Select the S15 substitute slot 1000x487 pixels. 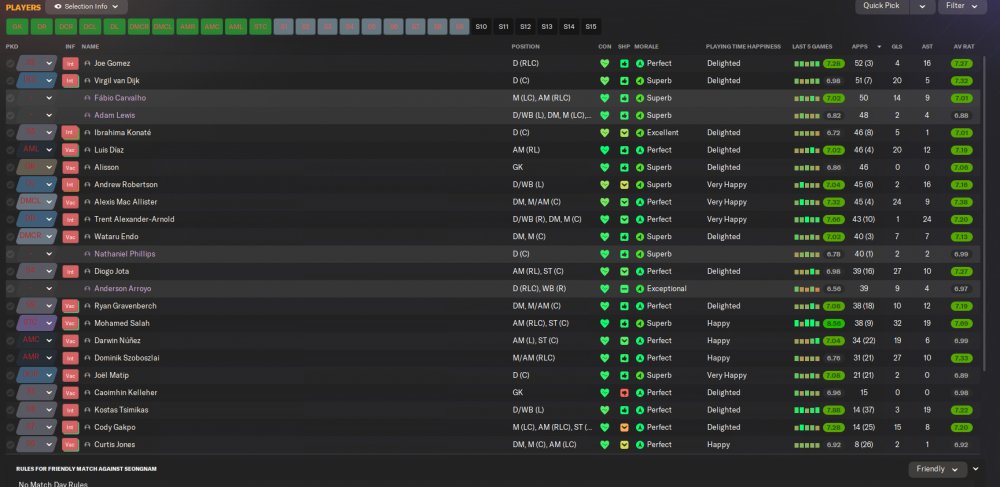pyautogui.click(x=591, y=27)
